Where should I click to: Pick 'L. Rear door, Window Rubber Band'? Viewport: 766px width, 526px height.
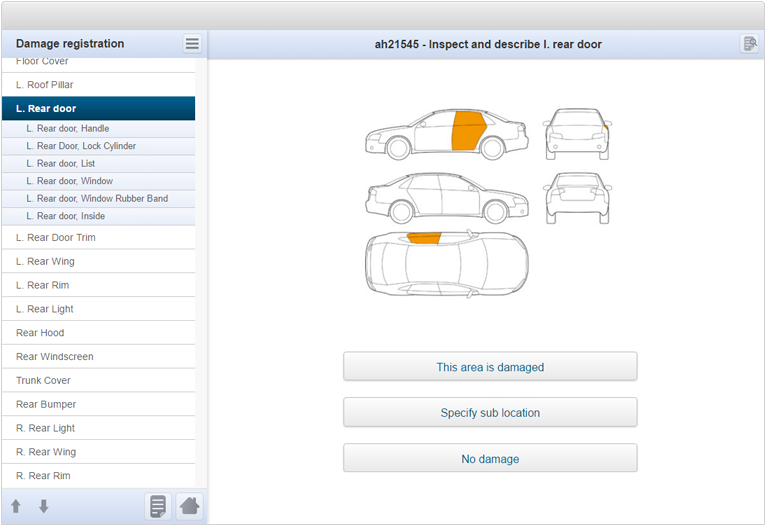[98, 199]
